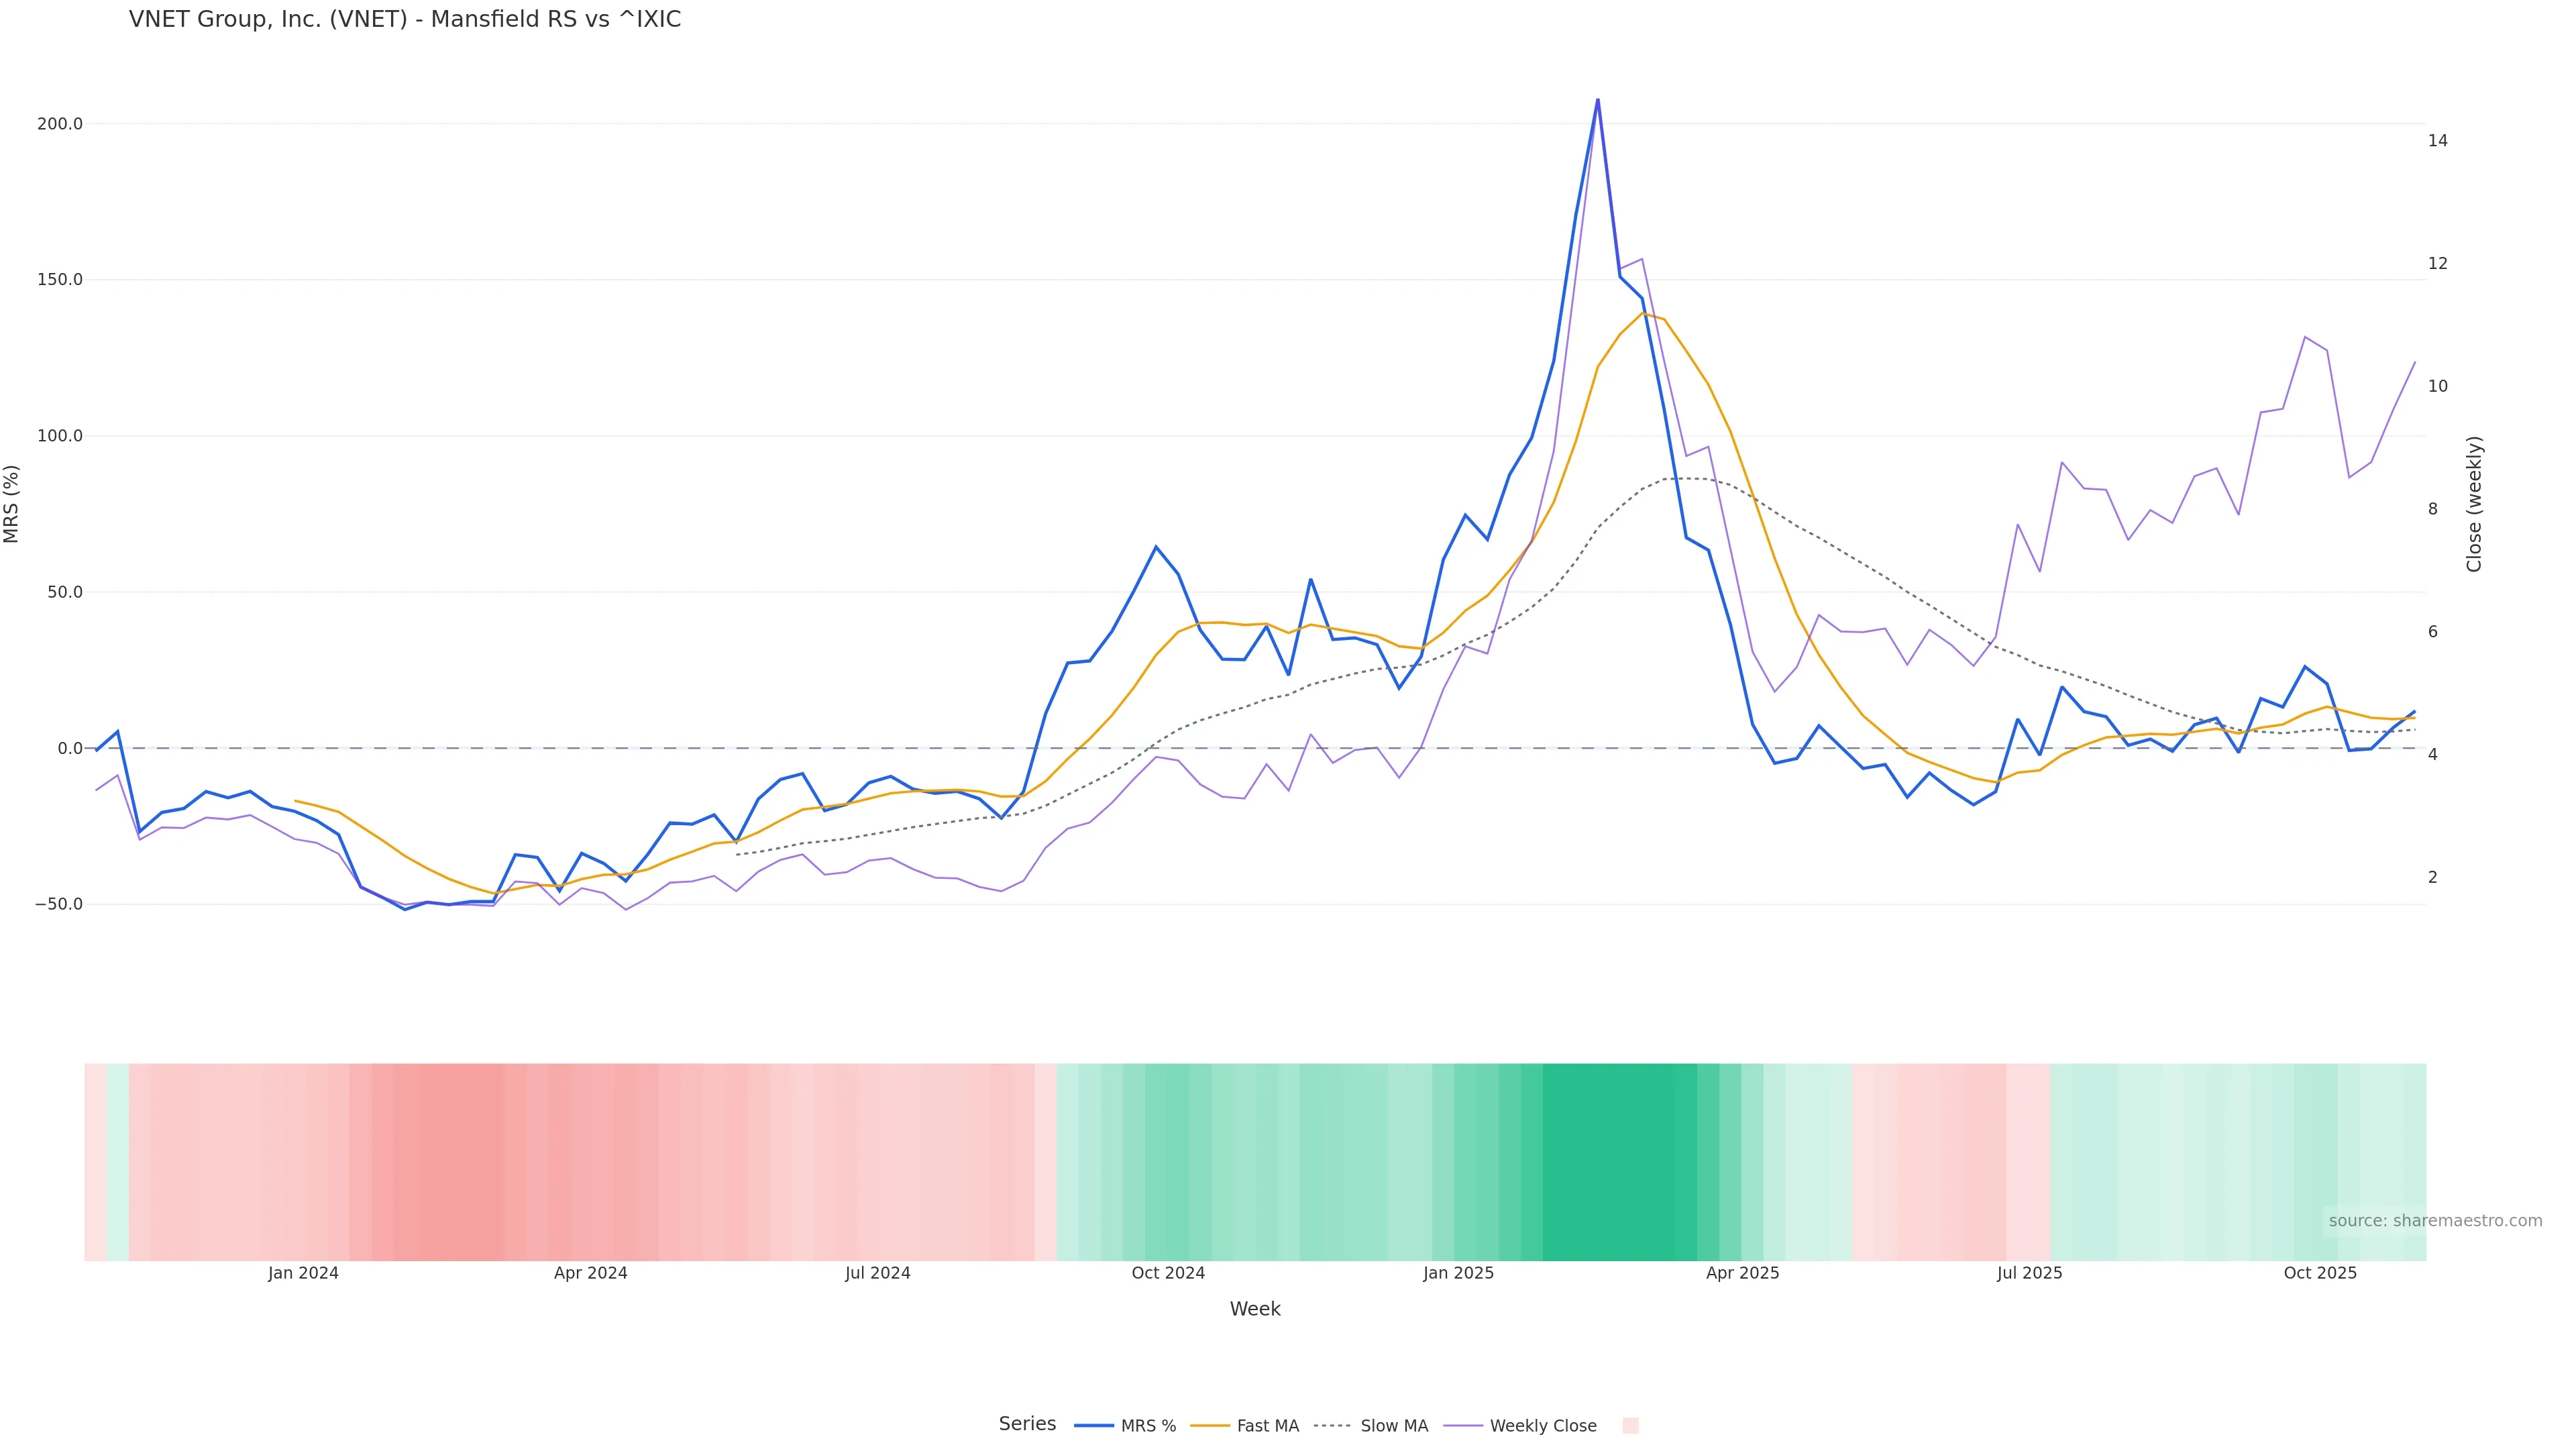Viewport: 2576px width, 1449px height.
Task: Click the 200.0 MRS y-axis tick label
Action: click(x=60, y=124)
